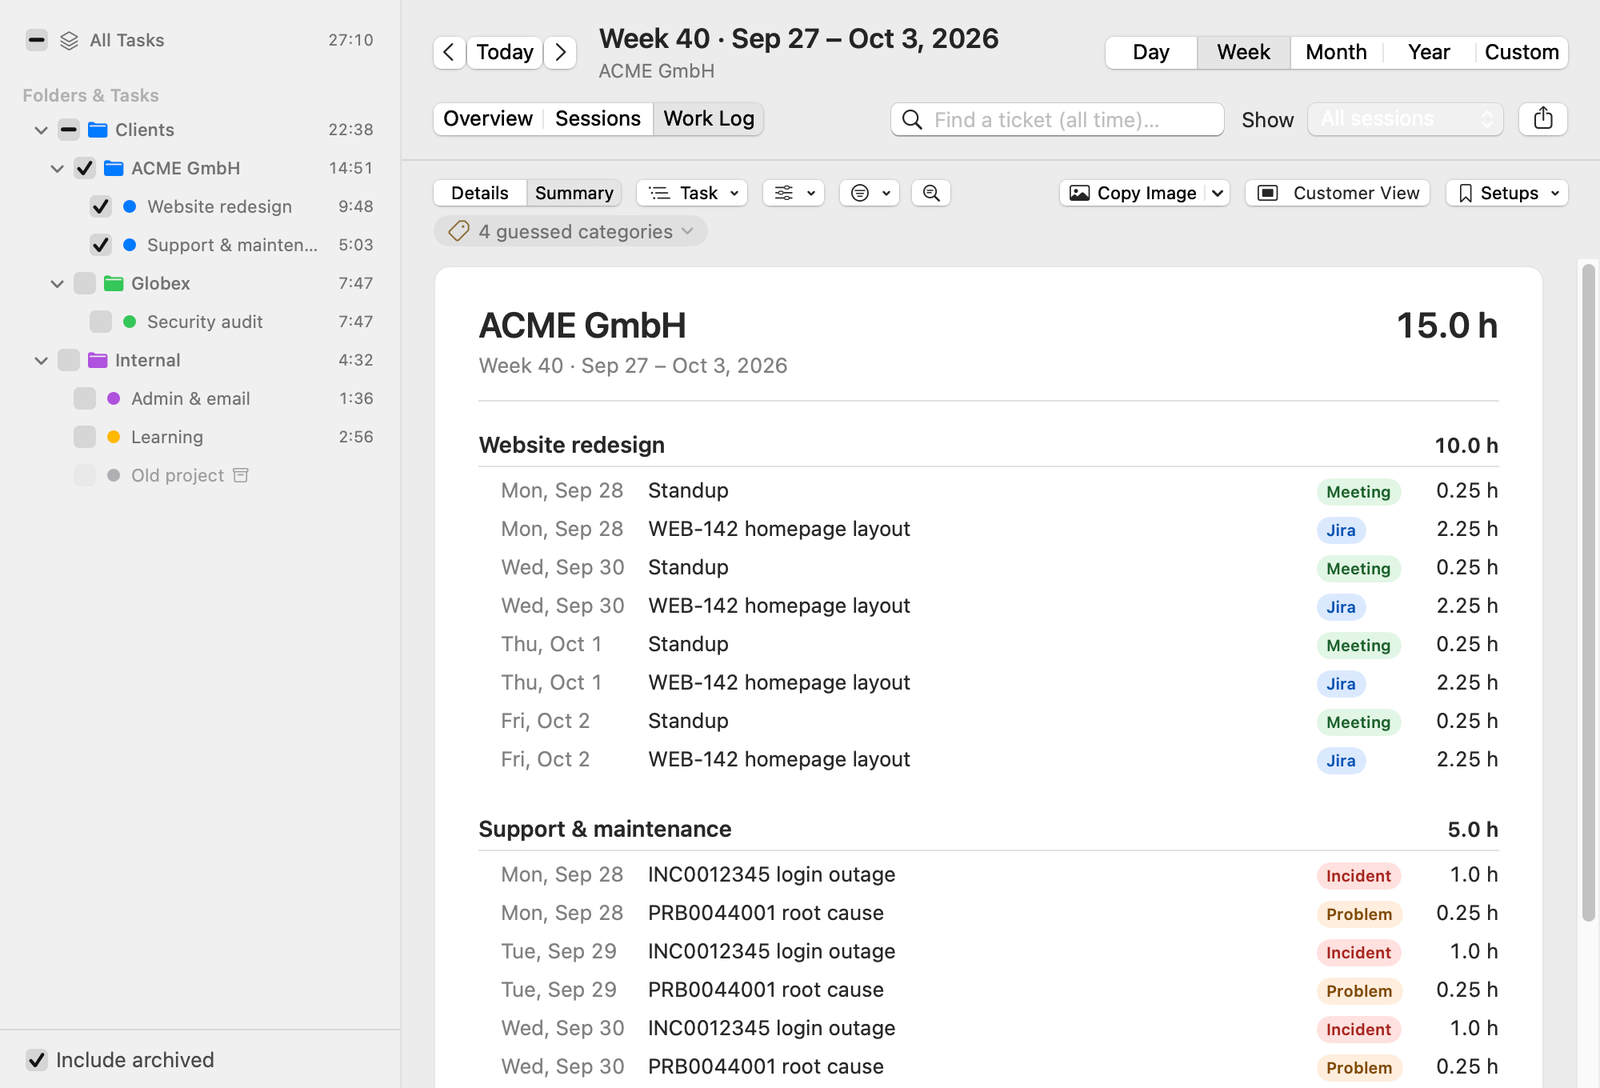Check the Admin & email checkbox

click(85, 399)
